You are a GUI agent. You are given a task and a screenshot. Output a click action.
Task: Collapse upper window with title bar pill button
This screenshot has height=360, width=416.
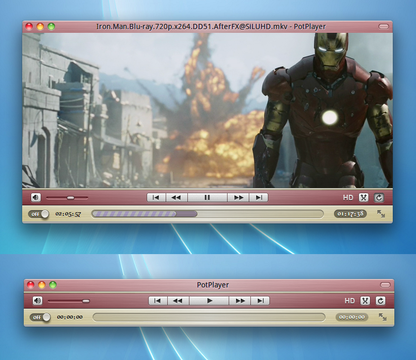point(384,26)
